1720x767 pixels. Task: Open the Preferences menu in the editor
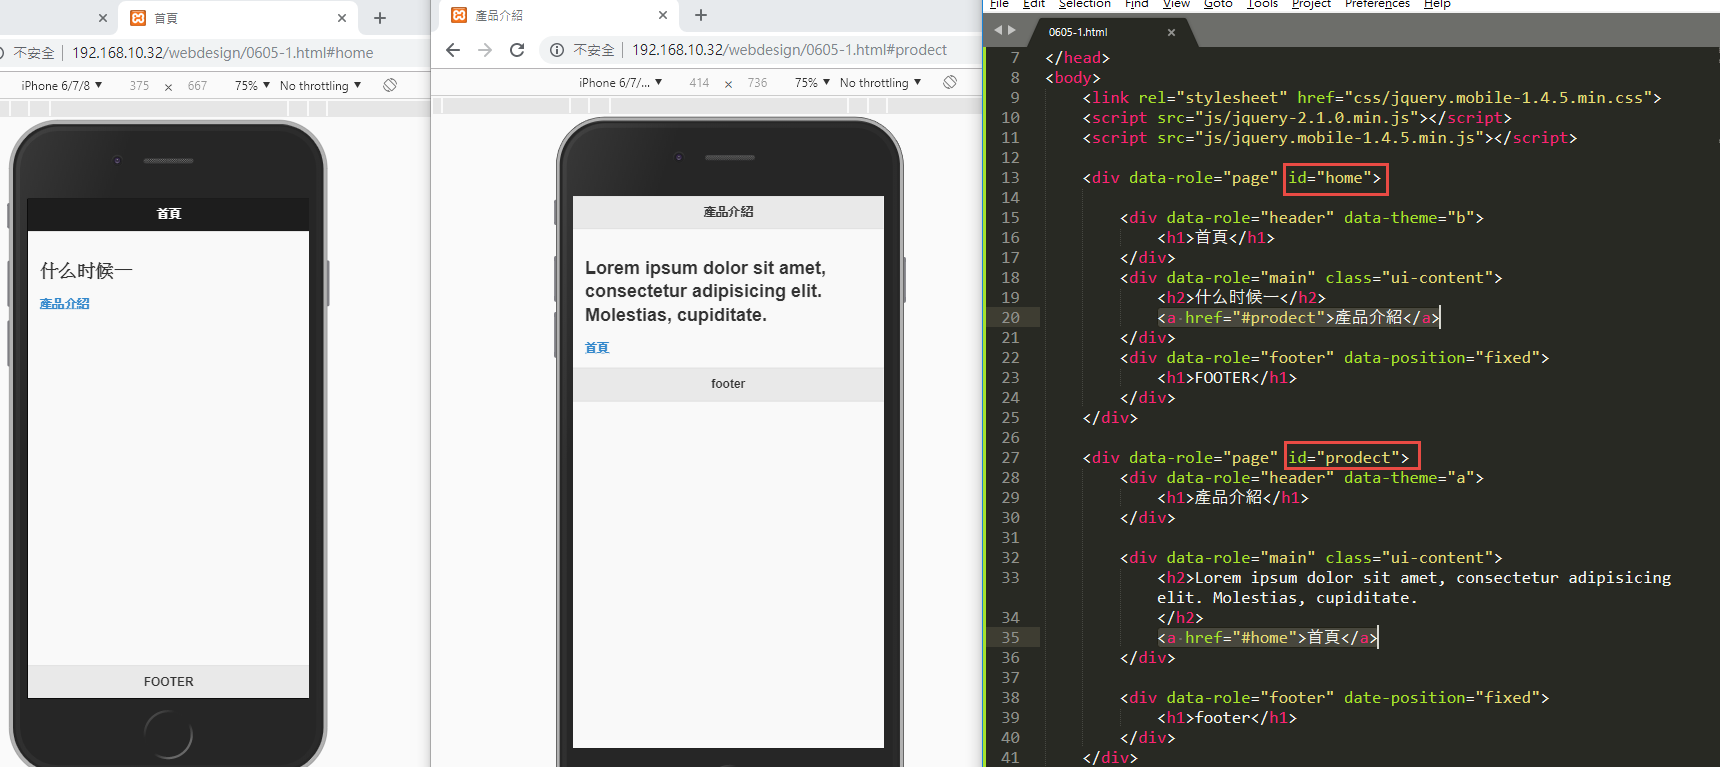(x=1376, y=4)
